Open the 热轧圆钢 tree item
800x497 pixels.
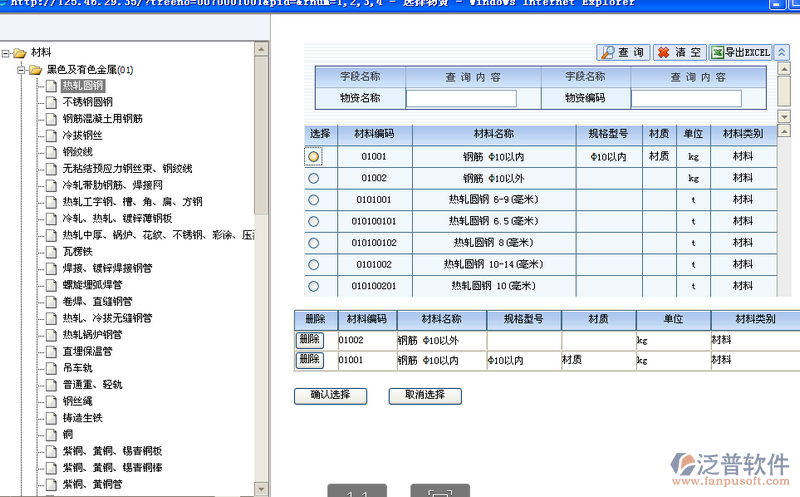pyautogui.click(x=83, y=86)
